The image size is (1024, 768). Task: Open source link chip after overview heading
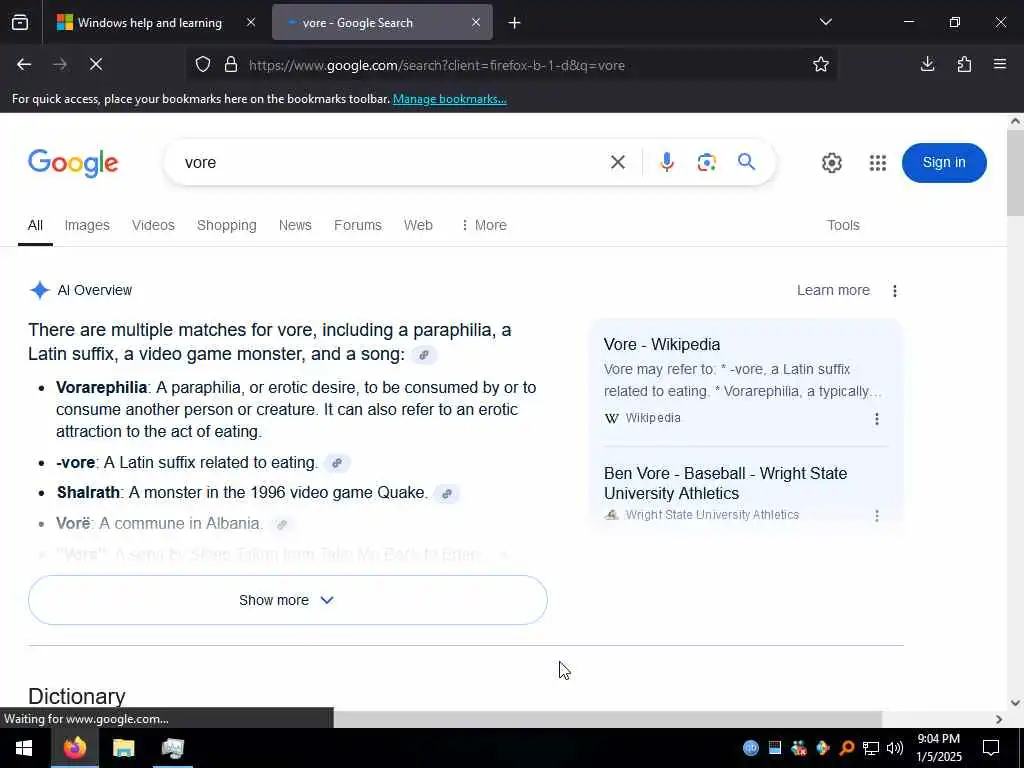[424, 355]
